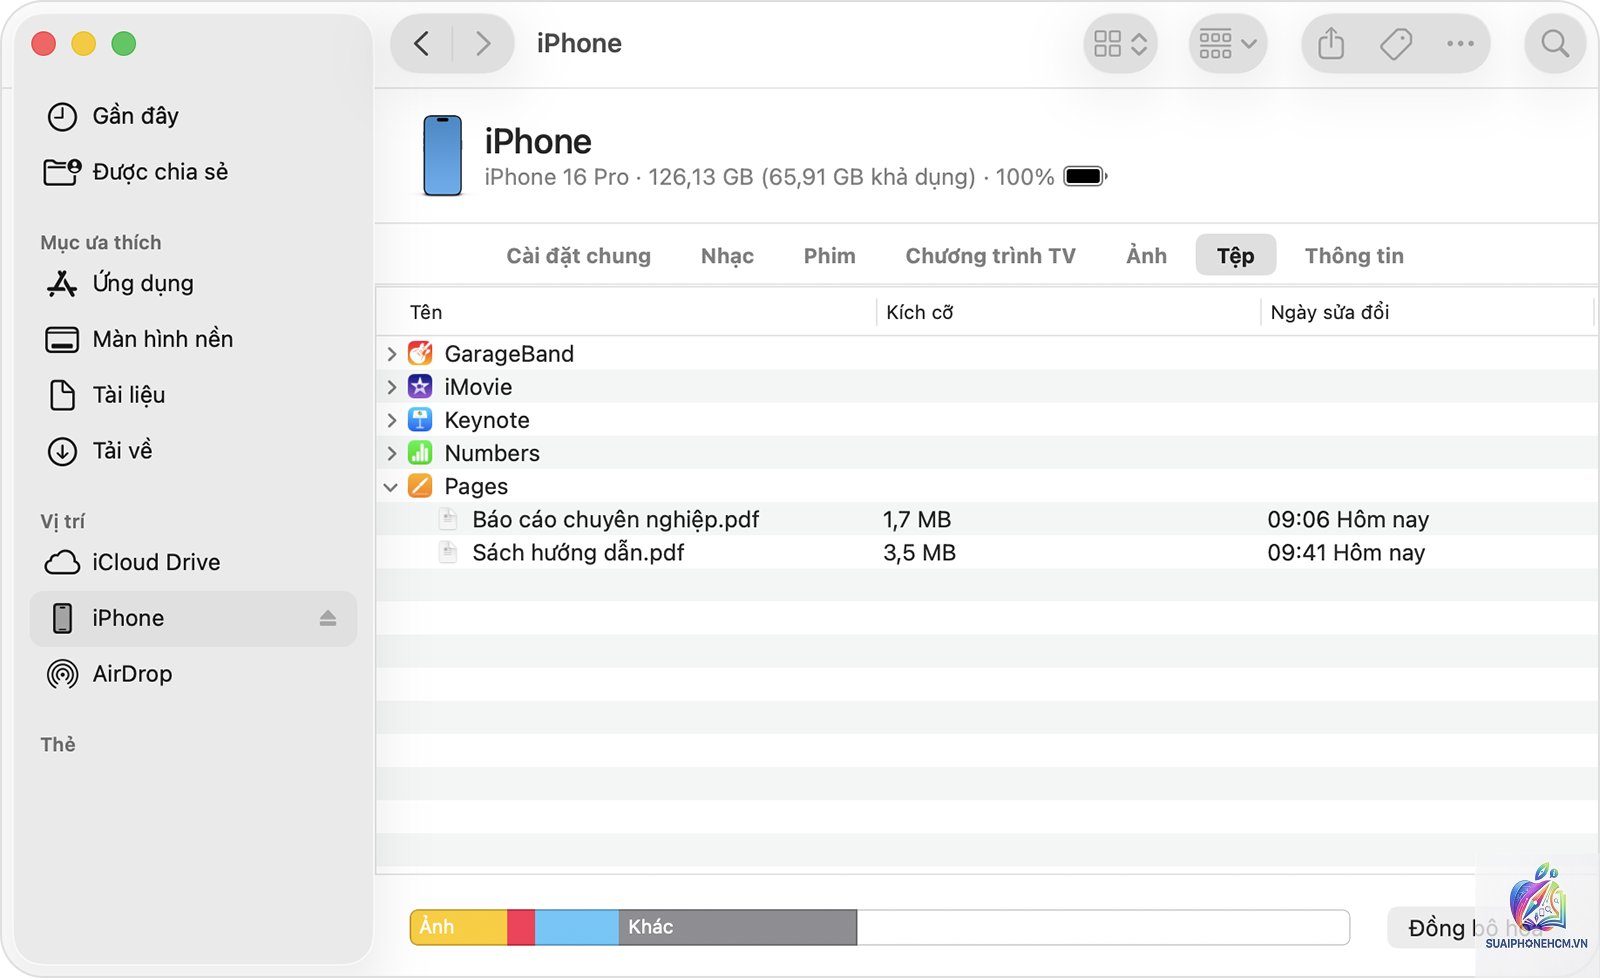Expand the iMovie folder chevron
Image resolution: width=1600 pixels, height=978 pixels.
click(392, 387)
